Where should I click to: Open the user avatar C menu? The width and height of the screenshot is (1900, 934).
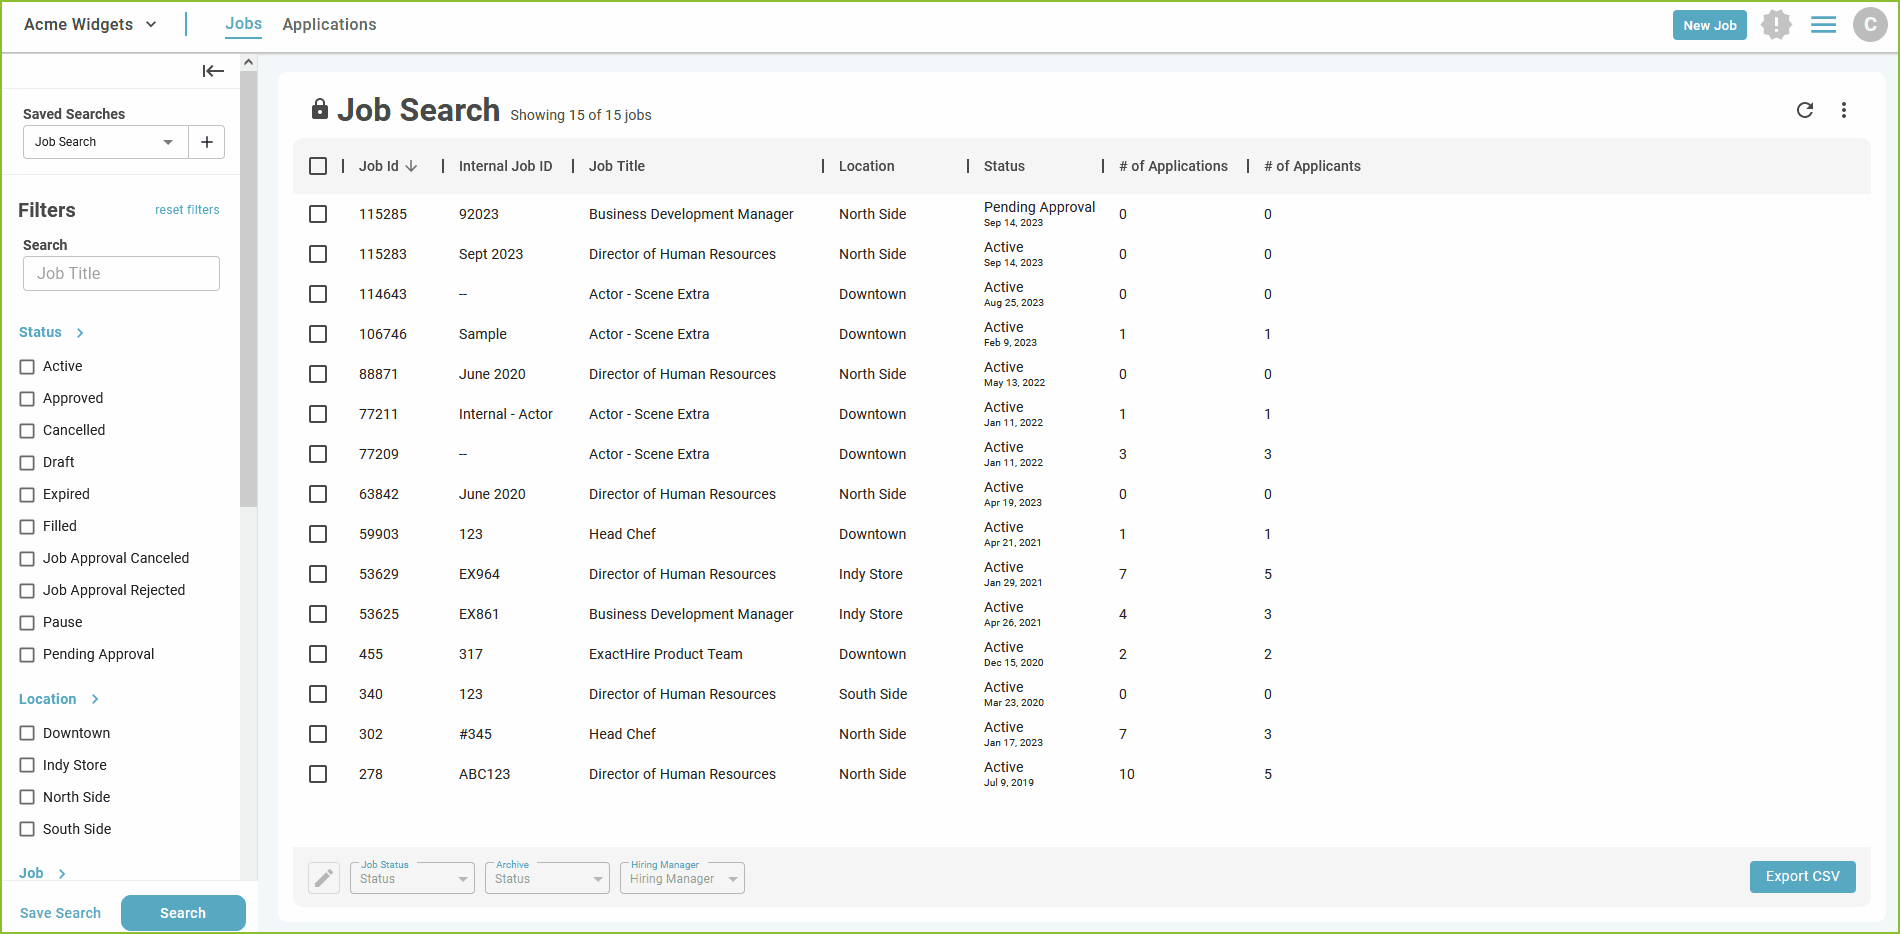(1870, 25)
